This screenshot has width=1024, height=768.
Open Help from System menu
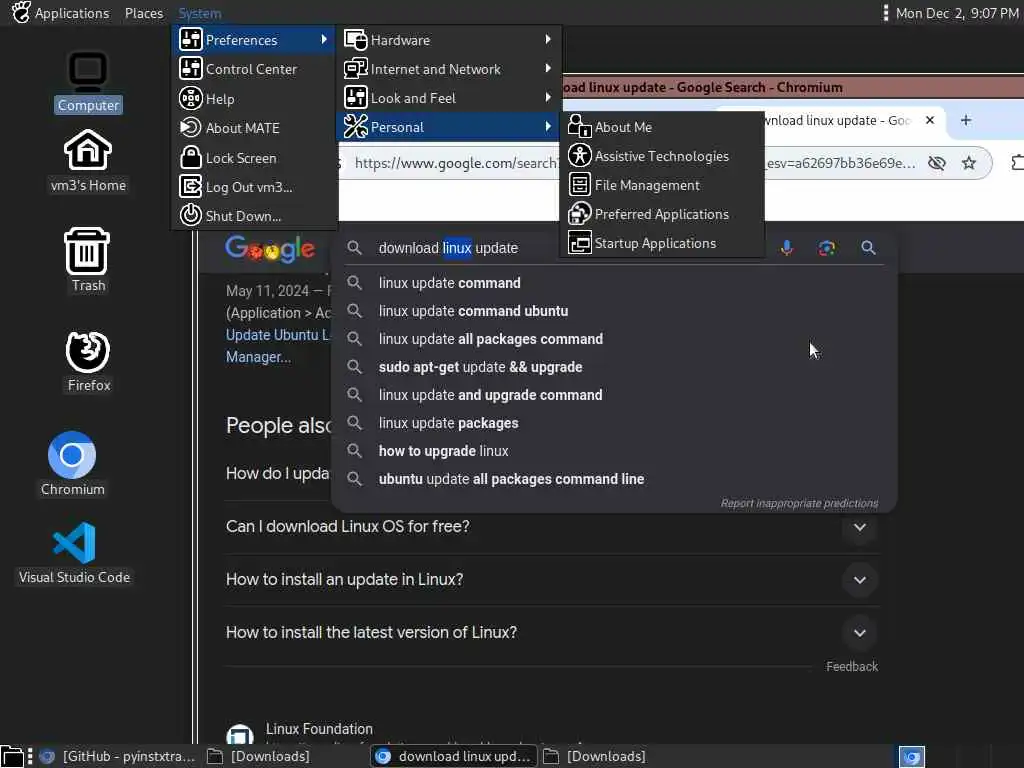point(253,99)
